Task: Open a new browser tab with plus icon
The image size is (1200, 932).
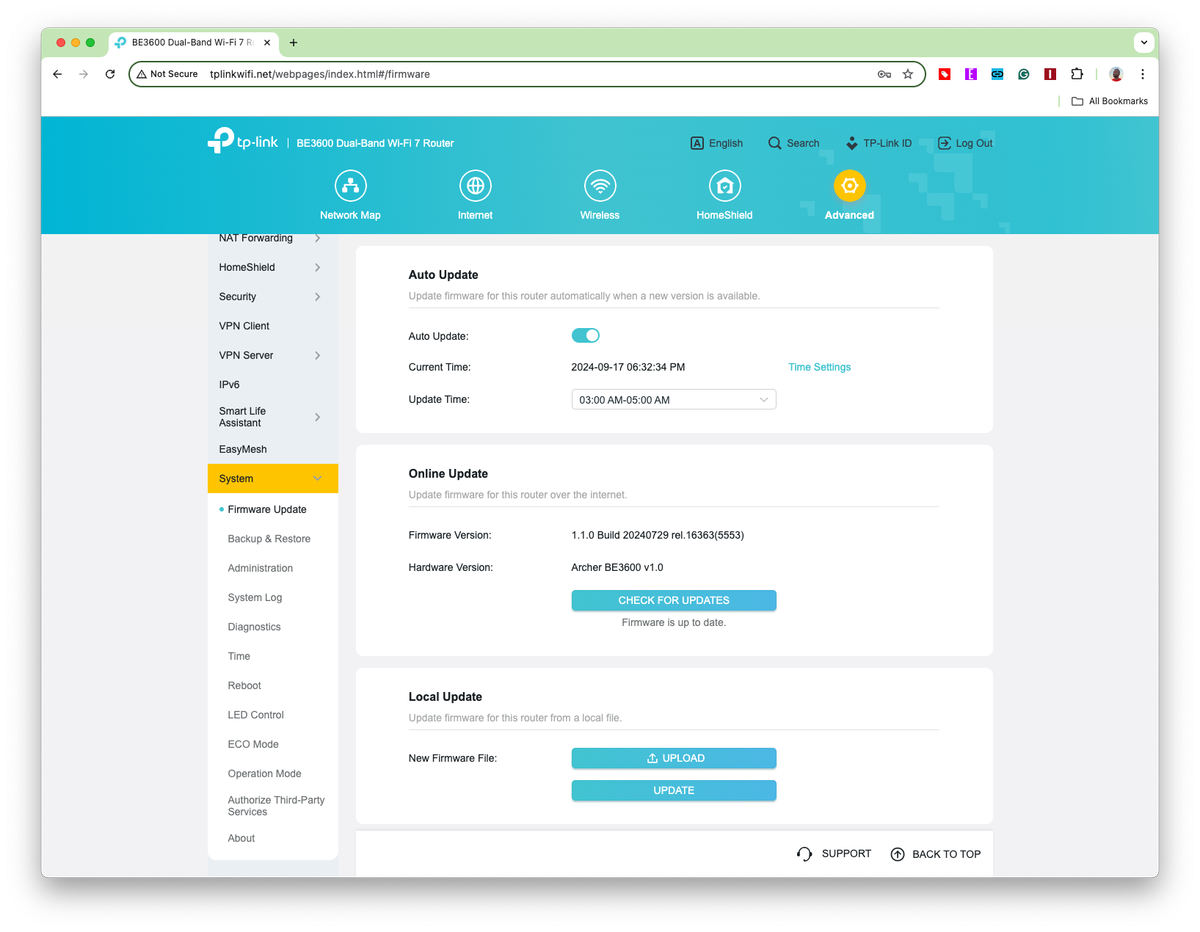Action: click(x=293, y=43)
